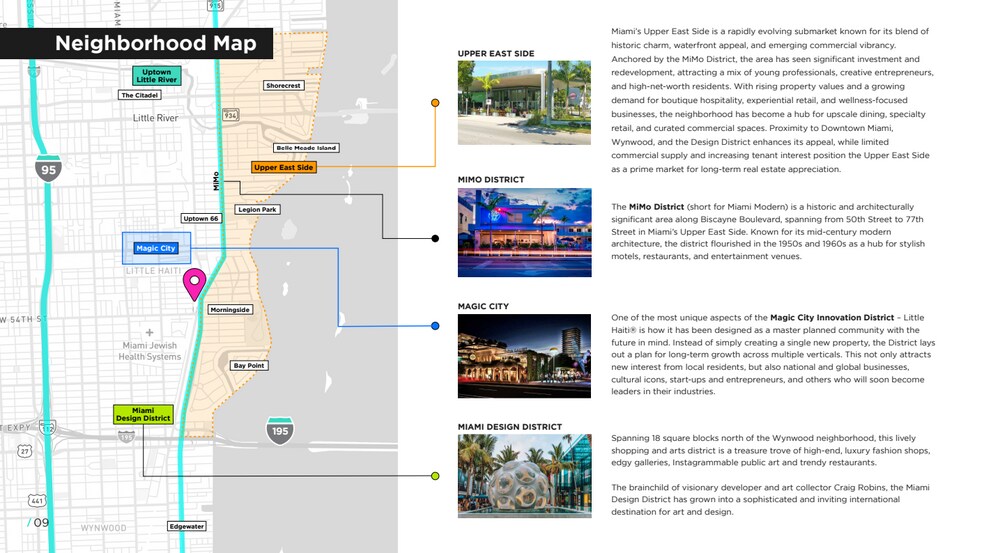Image resolution: width=984 pixels, height=553 pixels.
Task: Click the orange dot beside the Upper East Side photo
Action: (435, 102)
